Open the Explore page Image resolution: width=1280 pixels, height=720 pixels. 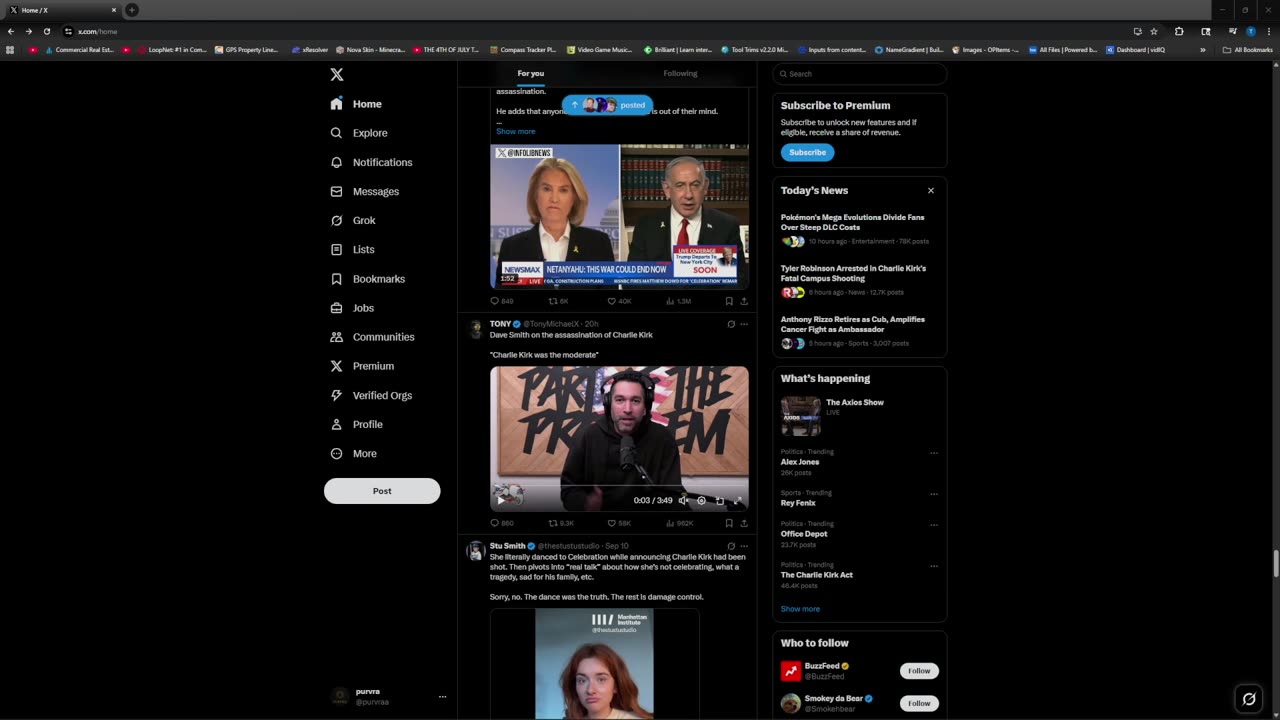(x=359, y=133)
